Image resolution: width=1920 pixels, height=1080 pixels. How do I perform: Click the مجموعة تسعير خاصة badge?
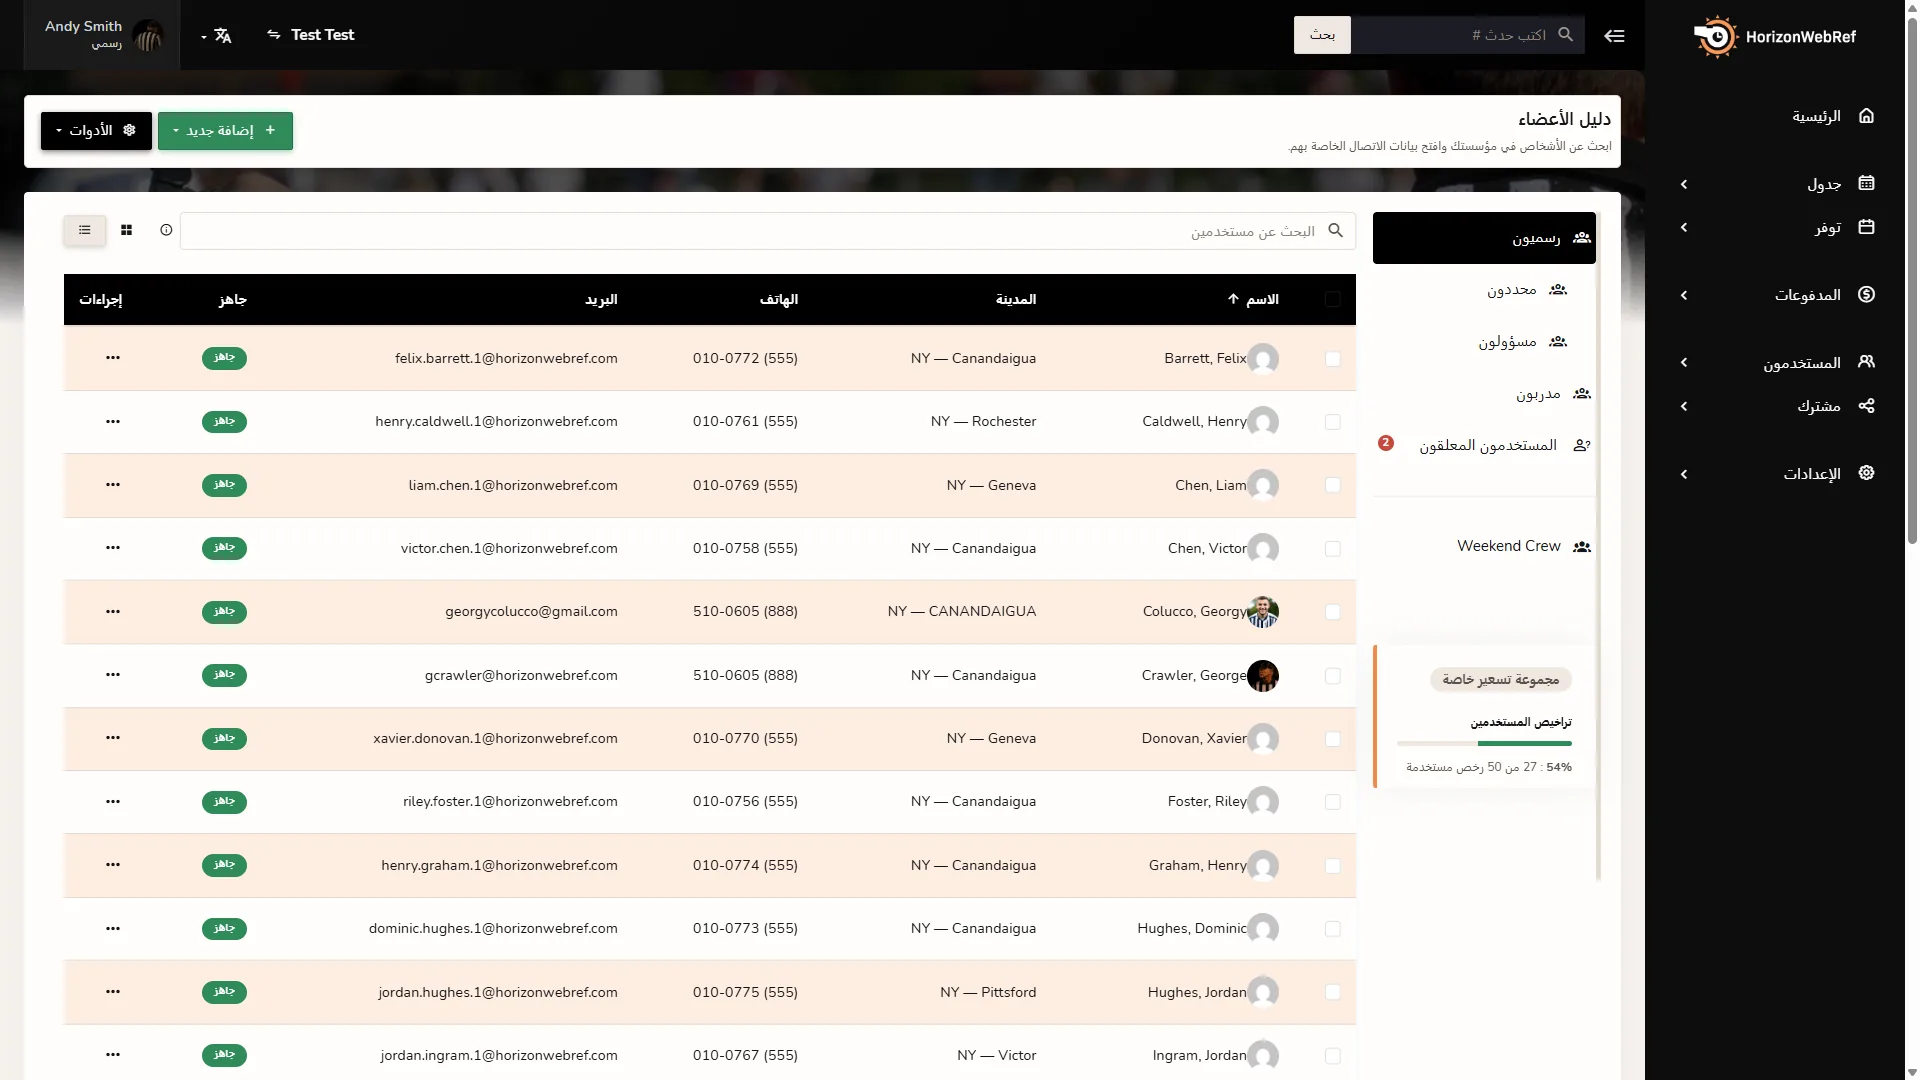click(x=1500, y=680)
